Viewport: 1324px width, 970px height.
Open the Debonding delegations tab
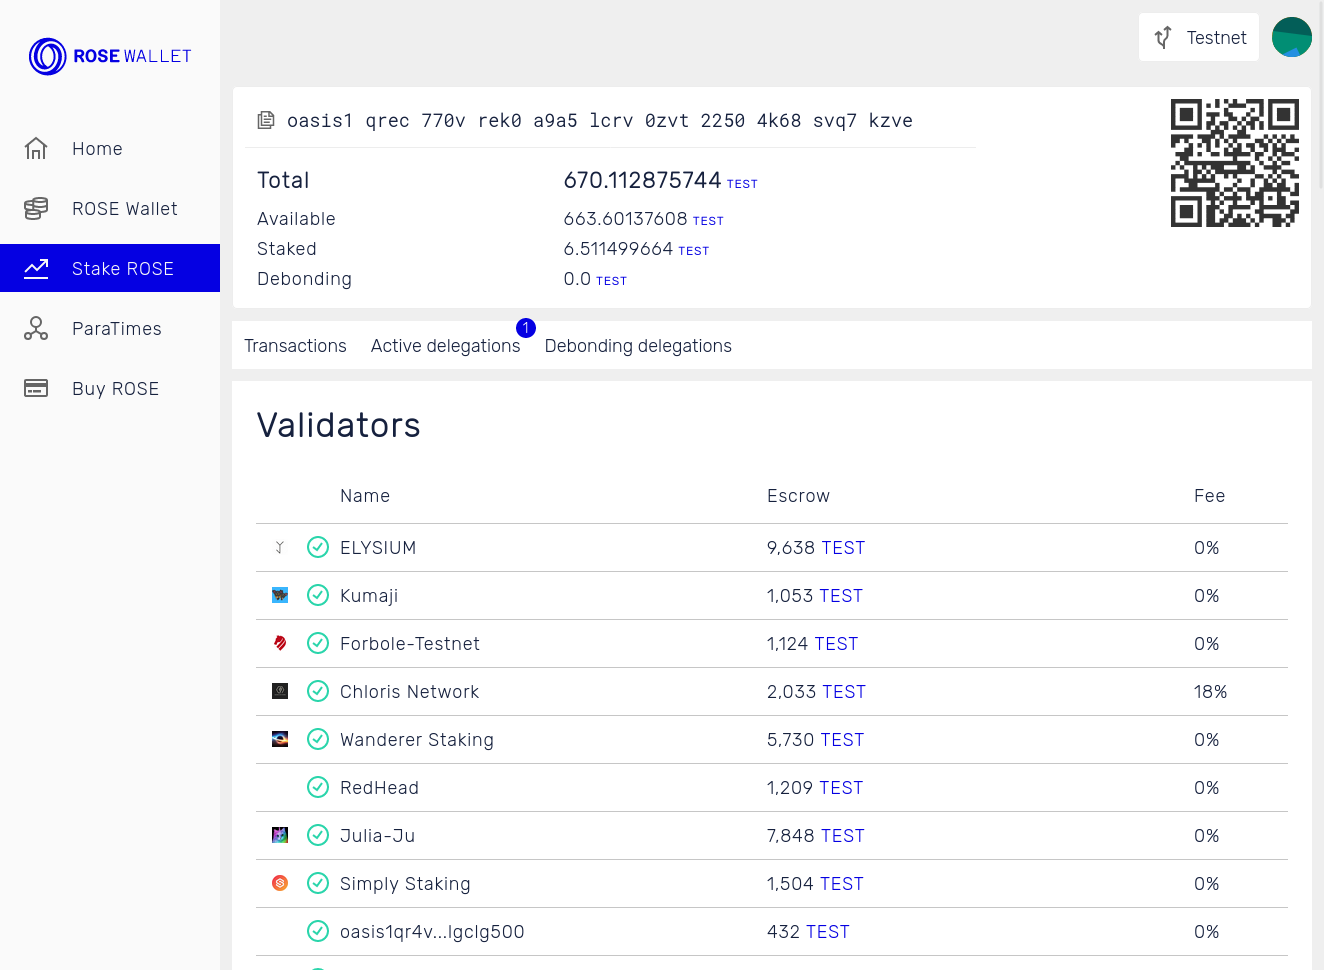pyautogui.click(x=638, y=346)
